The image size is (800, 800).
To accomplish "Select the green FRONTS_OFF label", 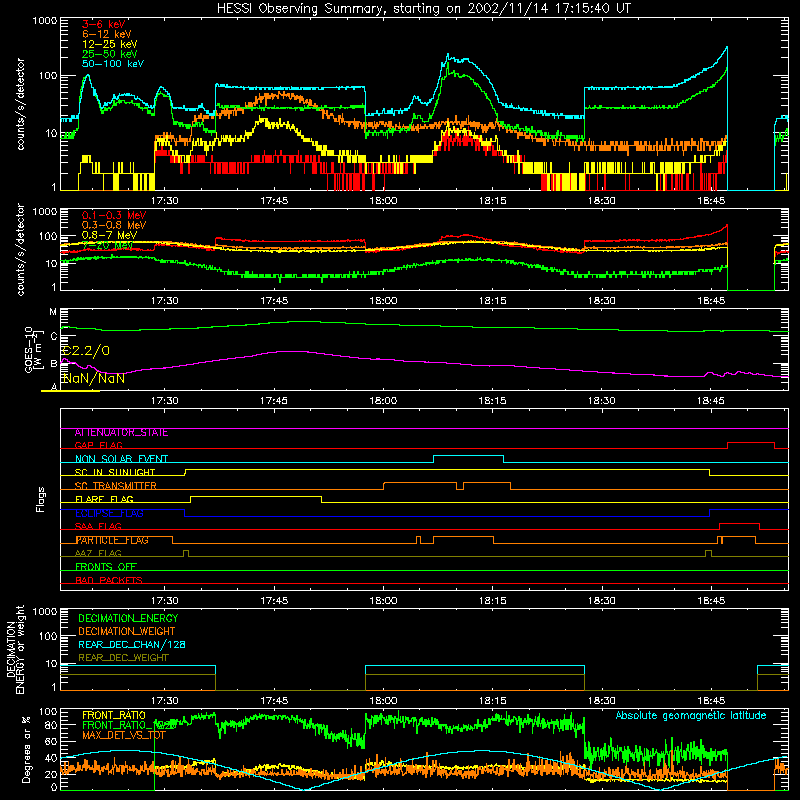I will pos(106,567).
